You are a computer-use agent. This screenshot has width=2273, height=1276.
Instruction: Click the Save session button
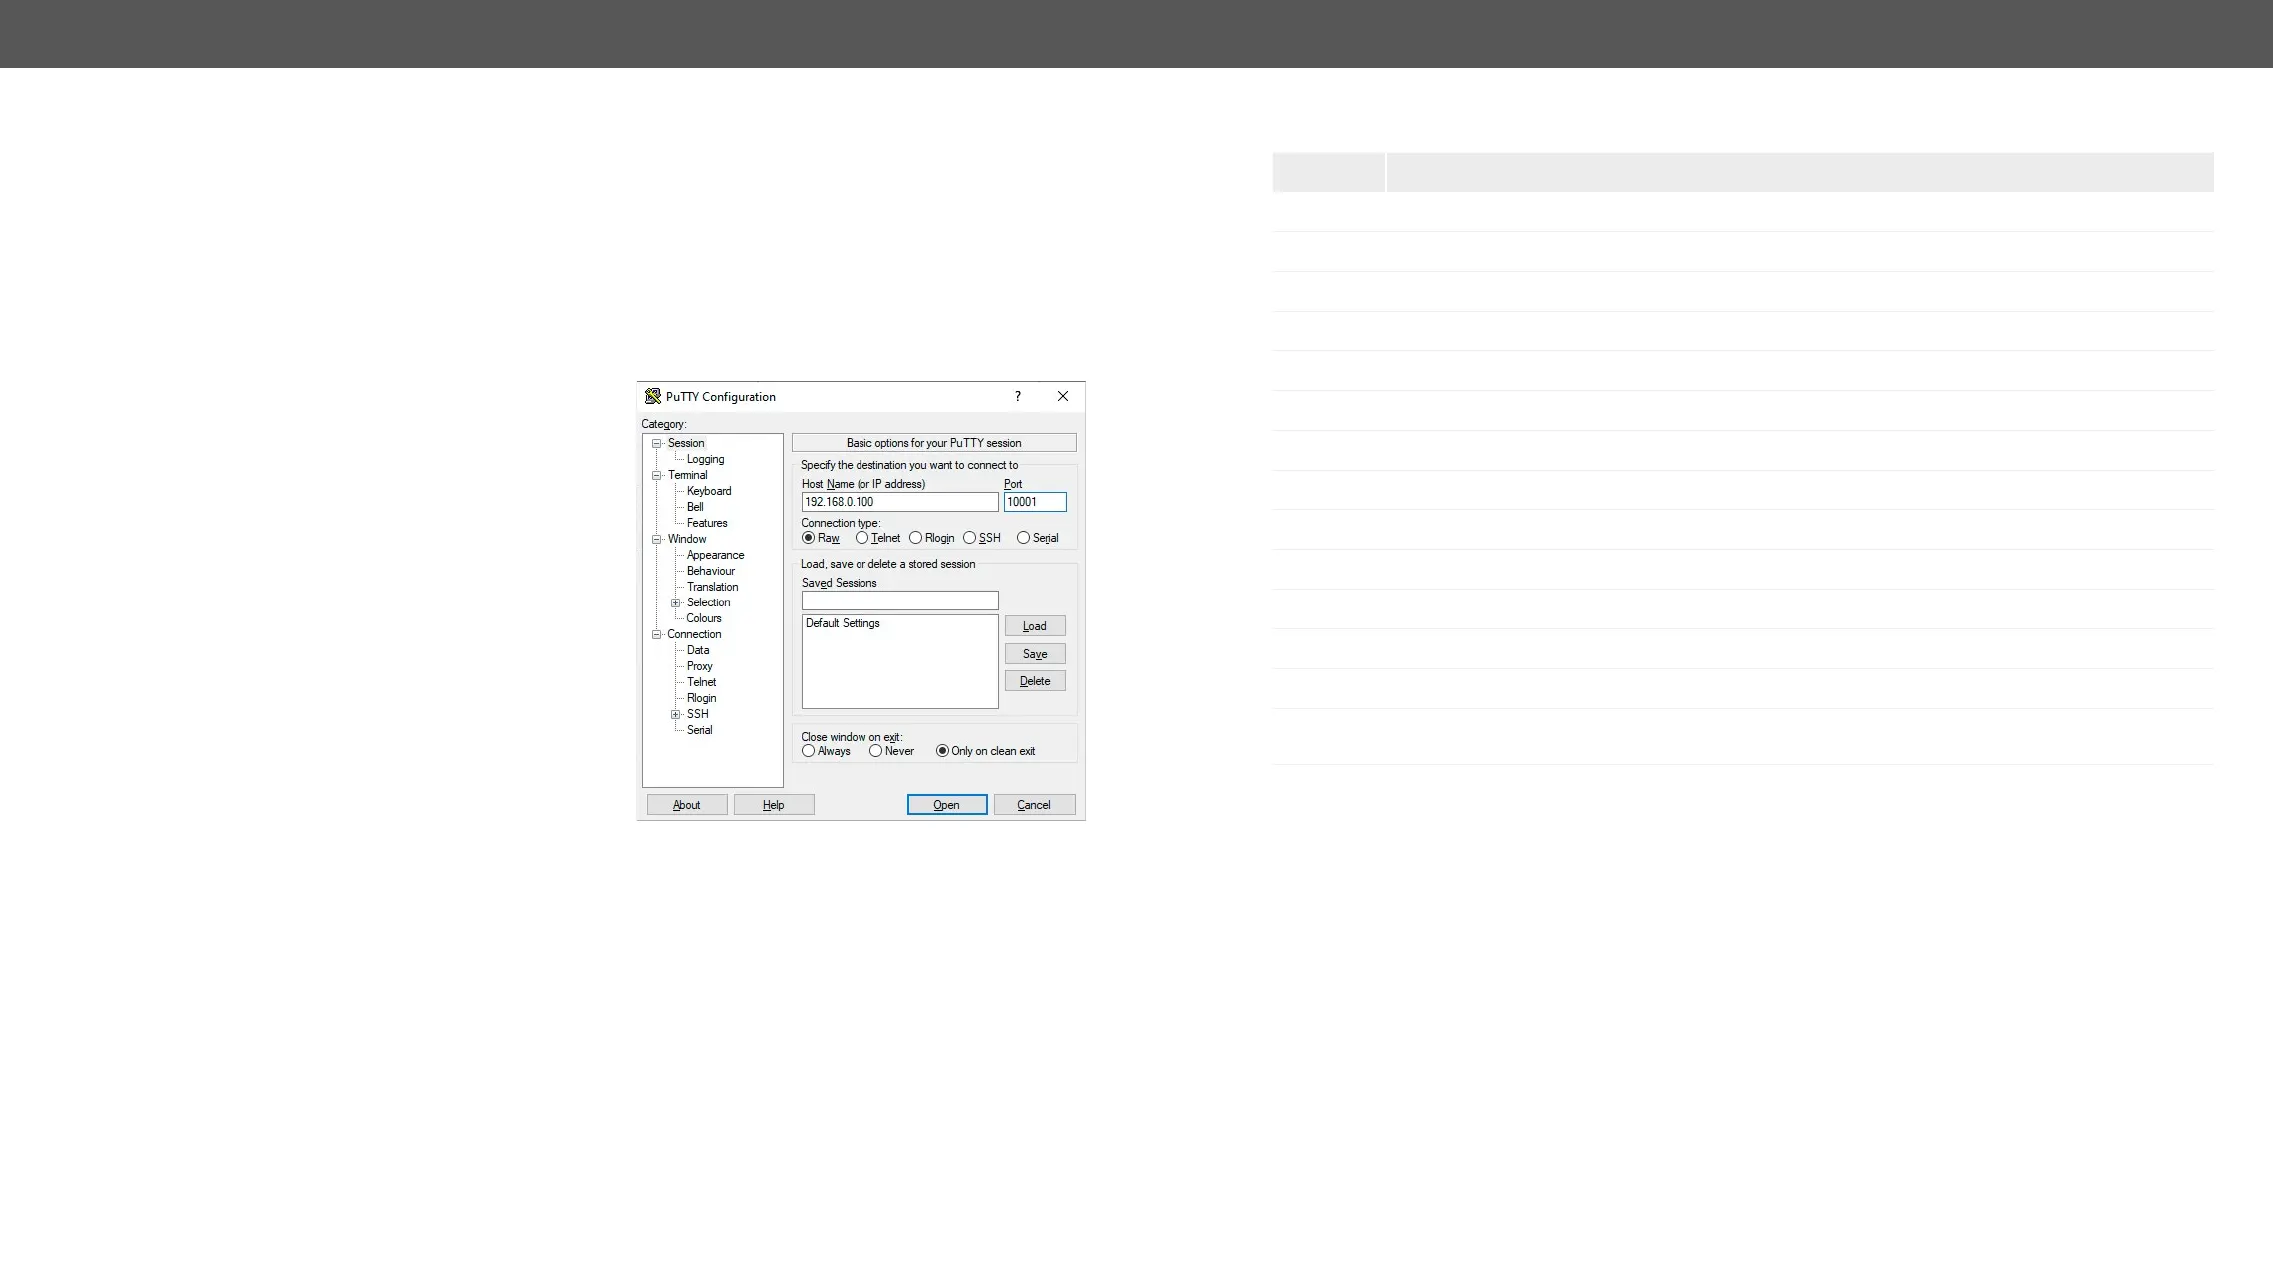tap(1035, 654)
